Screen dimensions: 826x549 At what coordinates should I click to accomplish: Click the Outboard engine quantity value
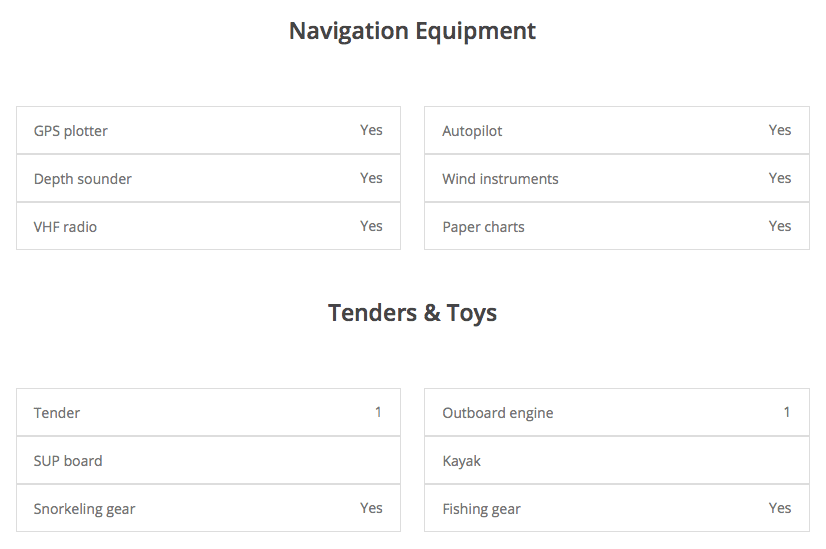point(787,412)
